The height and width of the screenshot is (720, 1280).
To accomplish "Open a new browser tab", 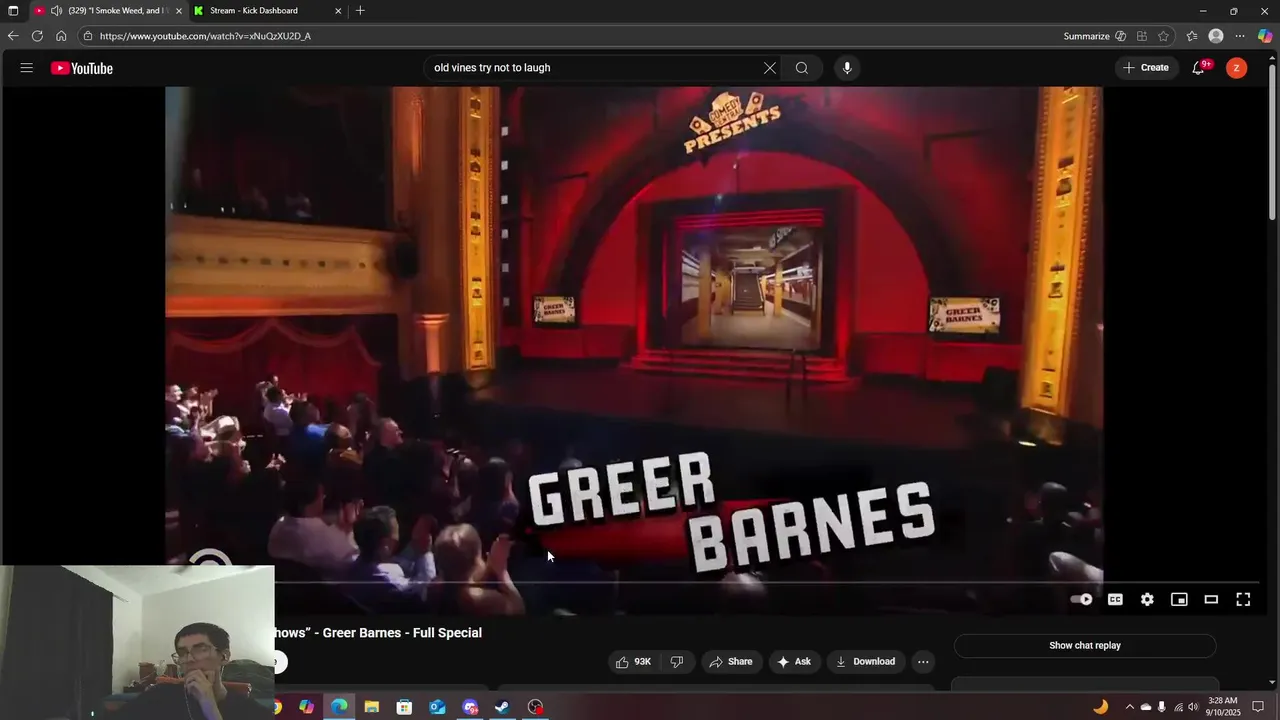I will coord(360,11).
